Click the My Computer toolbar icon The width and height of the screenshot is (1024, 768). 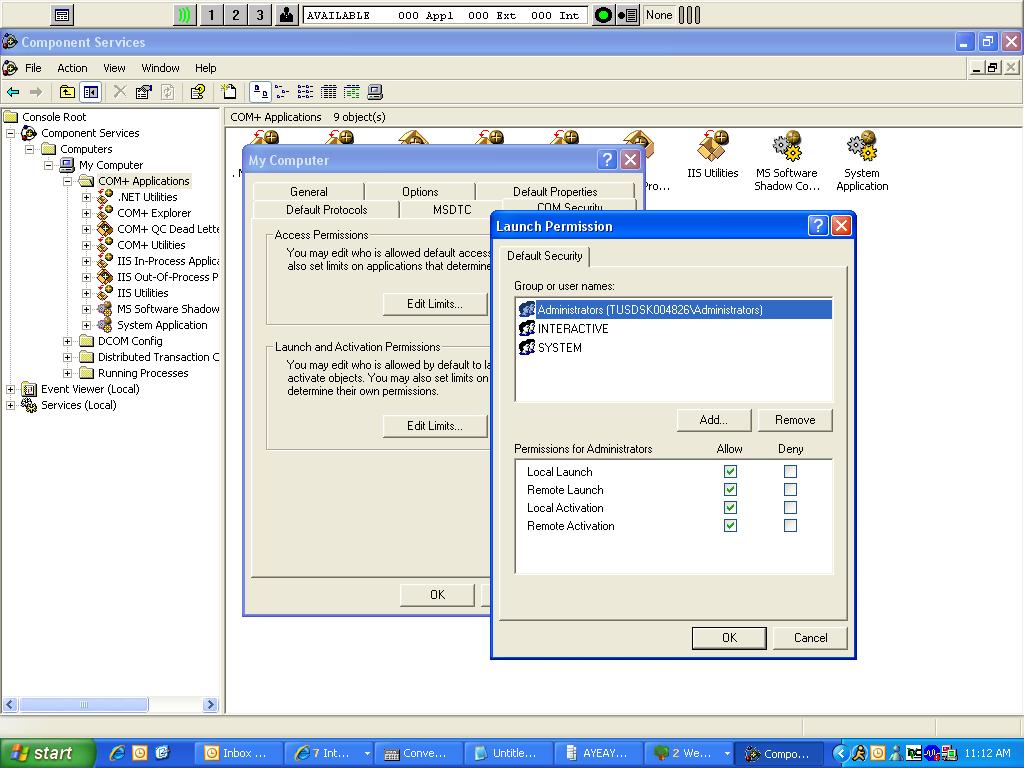pos(375,92)
